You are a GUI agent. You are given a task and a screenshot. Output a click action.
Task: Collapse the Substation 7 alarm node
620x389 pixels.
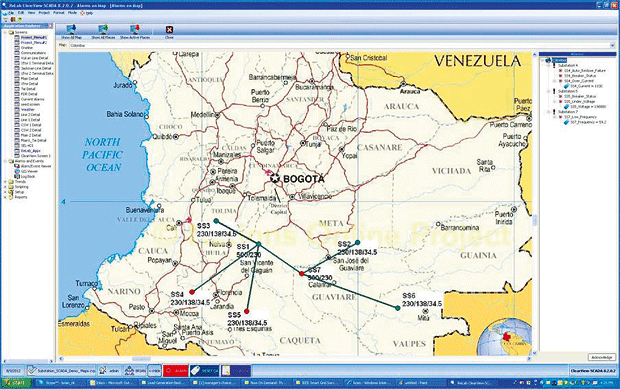point(548,112)
